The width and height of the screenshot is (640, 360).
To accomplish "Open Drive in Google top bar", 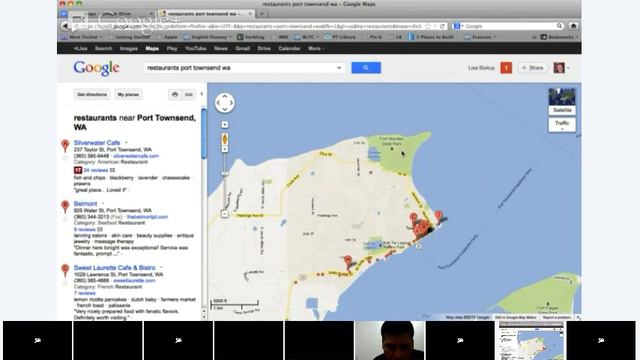I will (x=264, y=49).
